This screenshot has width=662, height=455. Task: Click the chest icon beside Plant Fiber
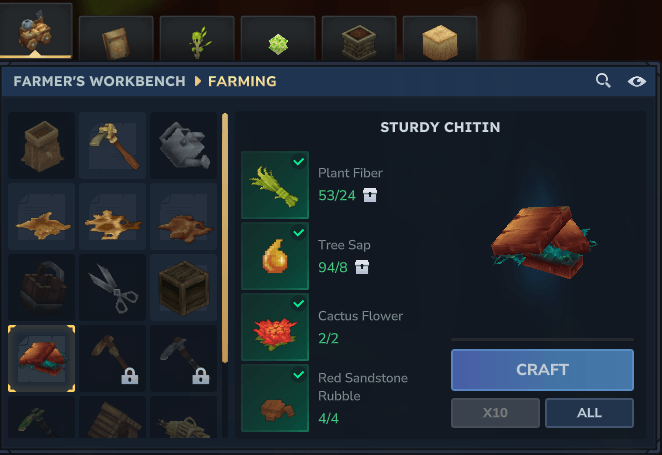click(370, 195)
